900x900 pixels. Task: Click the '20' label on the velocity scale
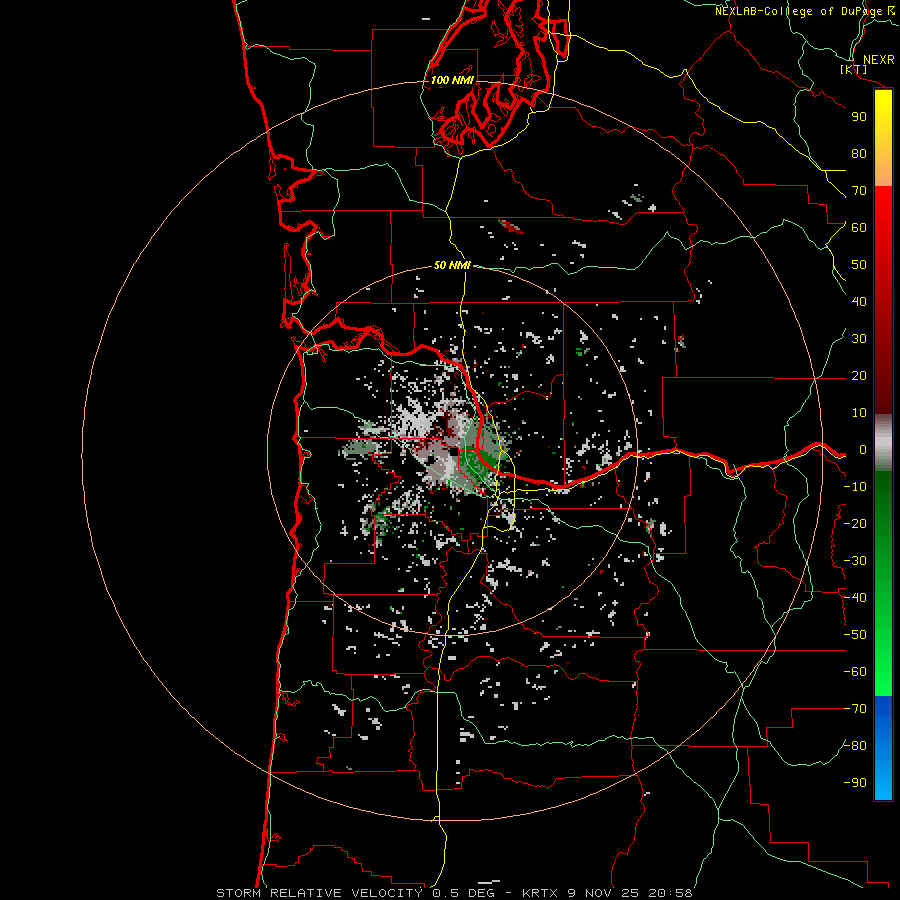(x=859, y=376)
